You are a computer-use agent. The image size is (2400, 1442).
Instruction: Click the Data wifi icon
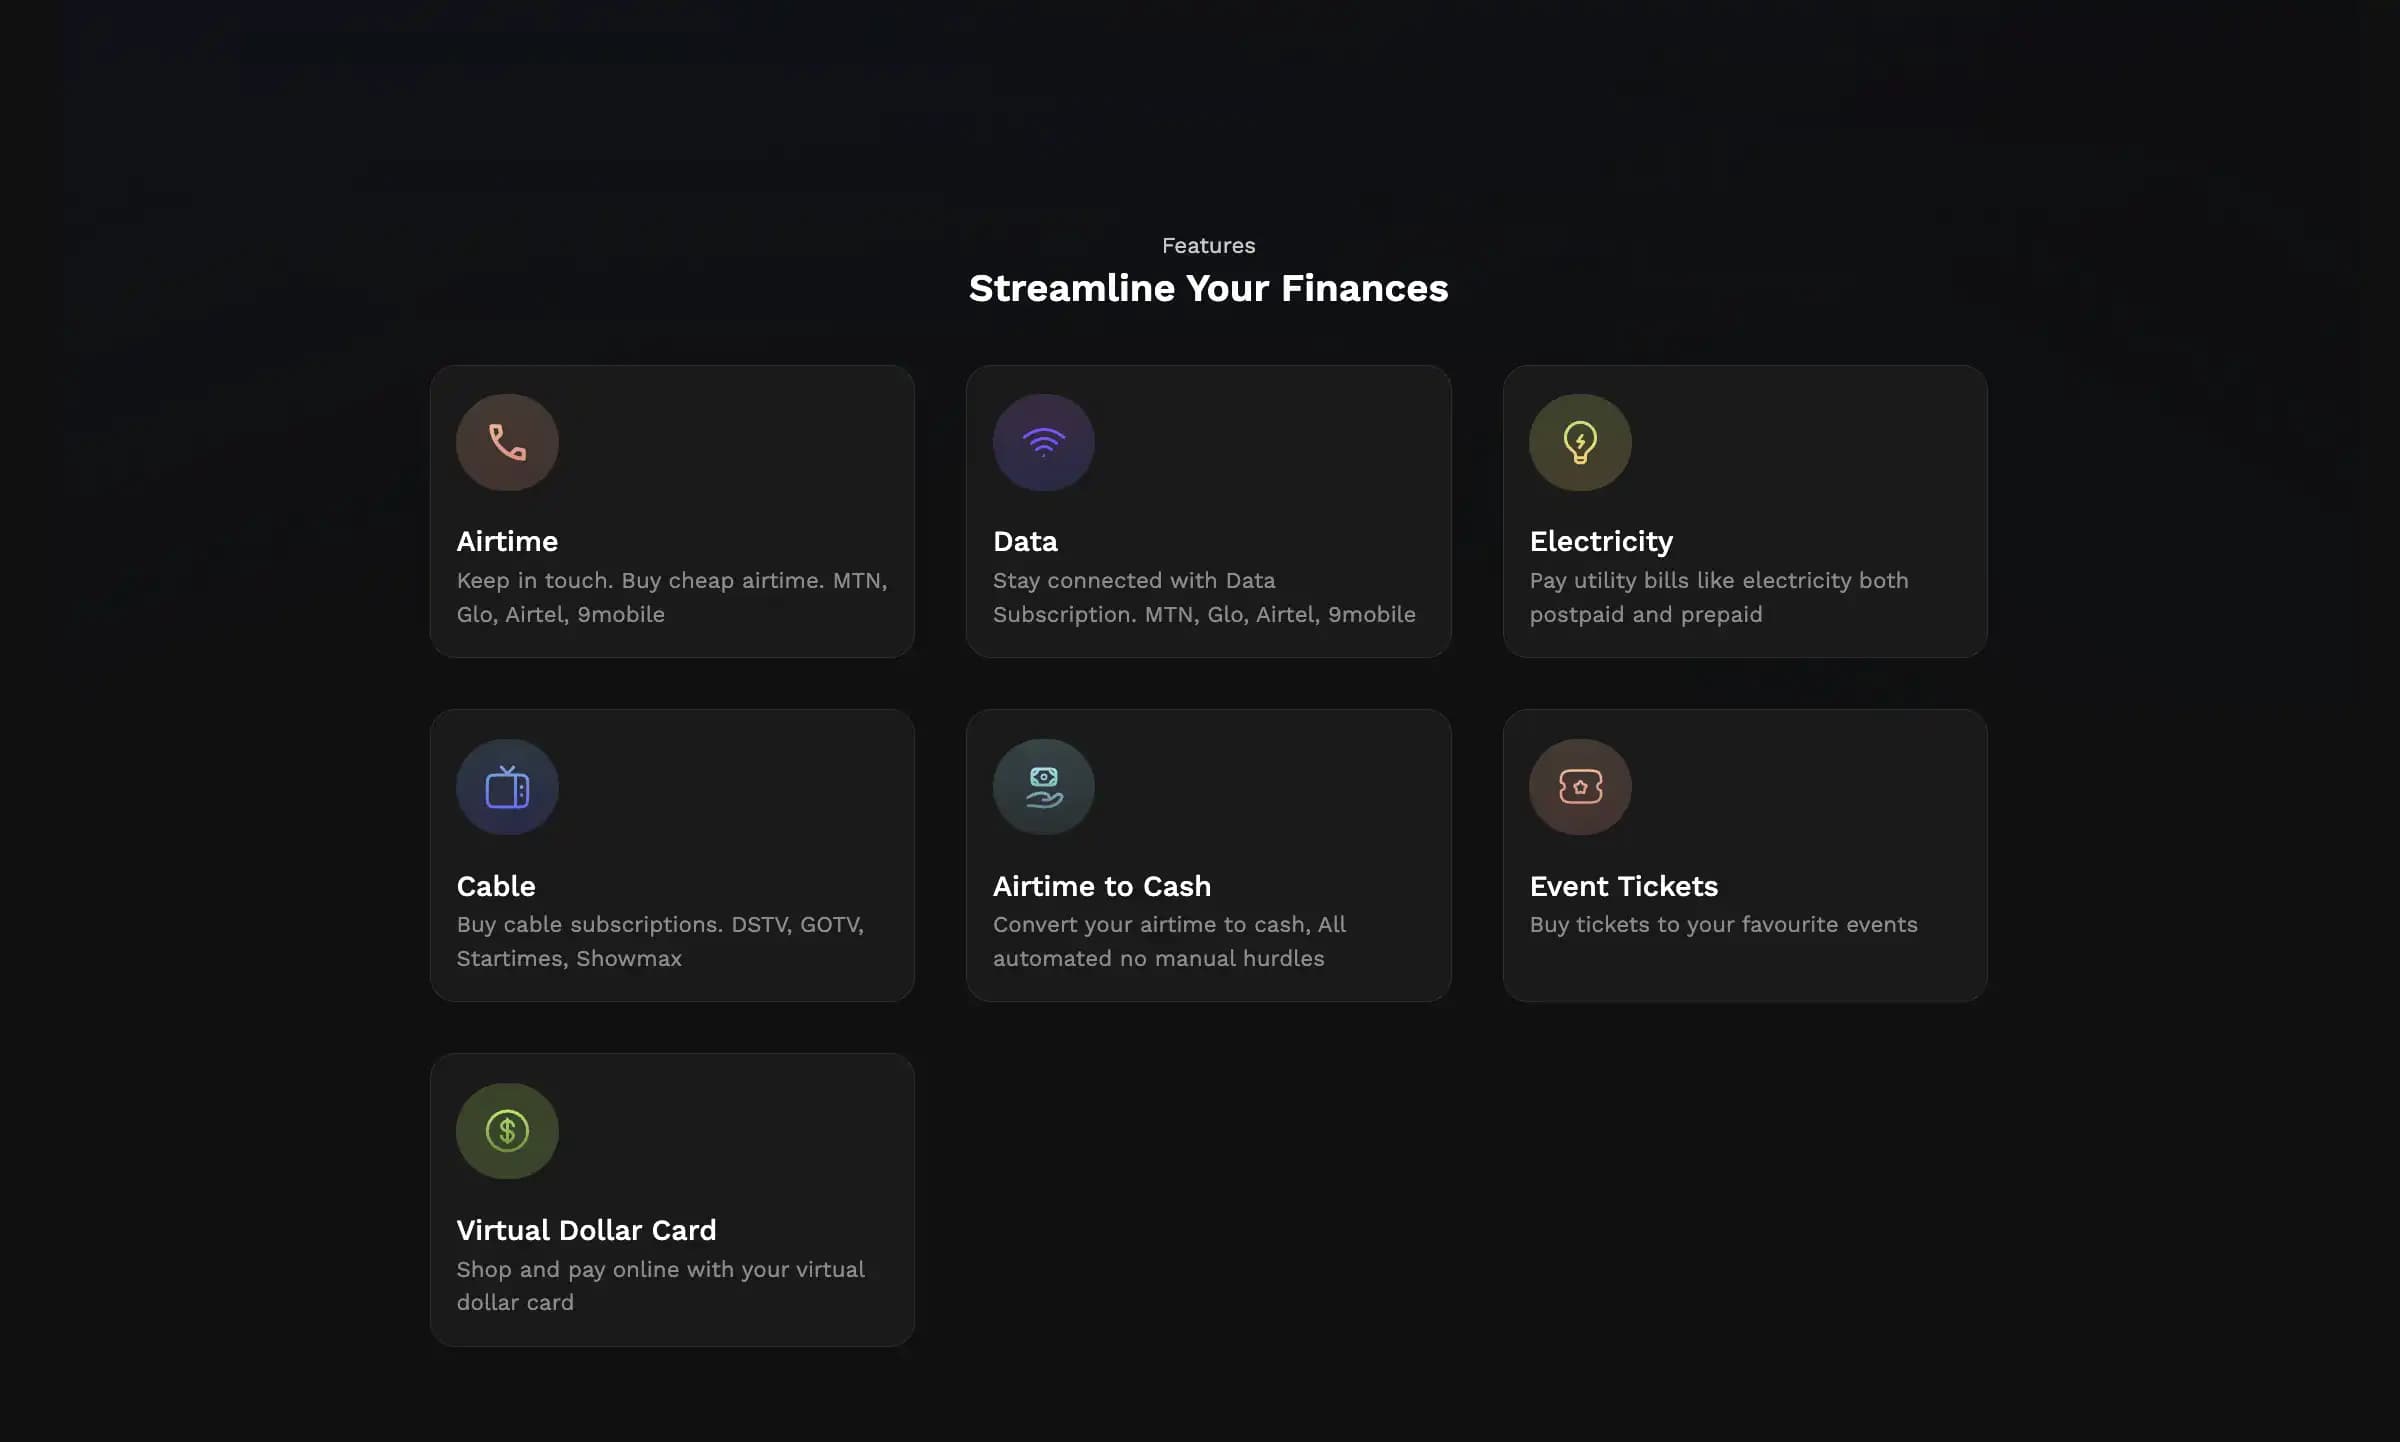tap(1043, 442)
